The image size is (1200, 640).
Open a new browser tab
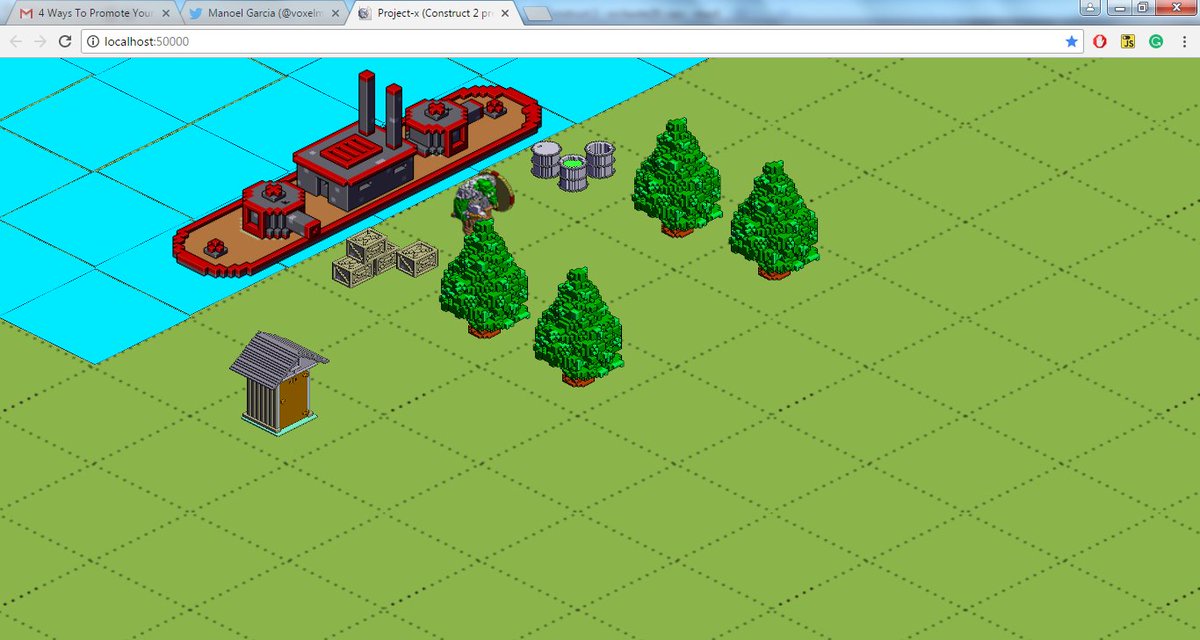click(x=537, y=14)
